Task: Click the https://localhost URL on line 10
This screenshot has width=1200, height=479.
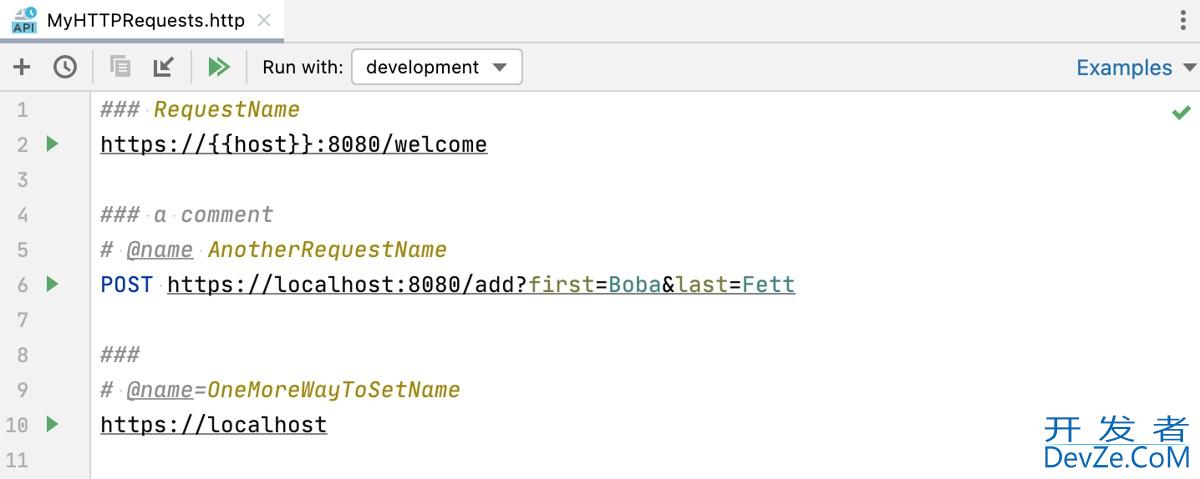Action: click(213, 425)
